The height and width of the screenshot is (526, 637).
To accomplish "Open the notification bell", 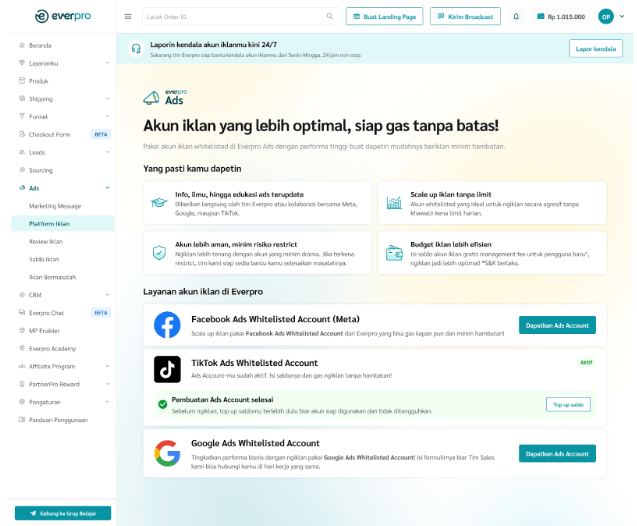I will (516, 17).
